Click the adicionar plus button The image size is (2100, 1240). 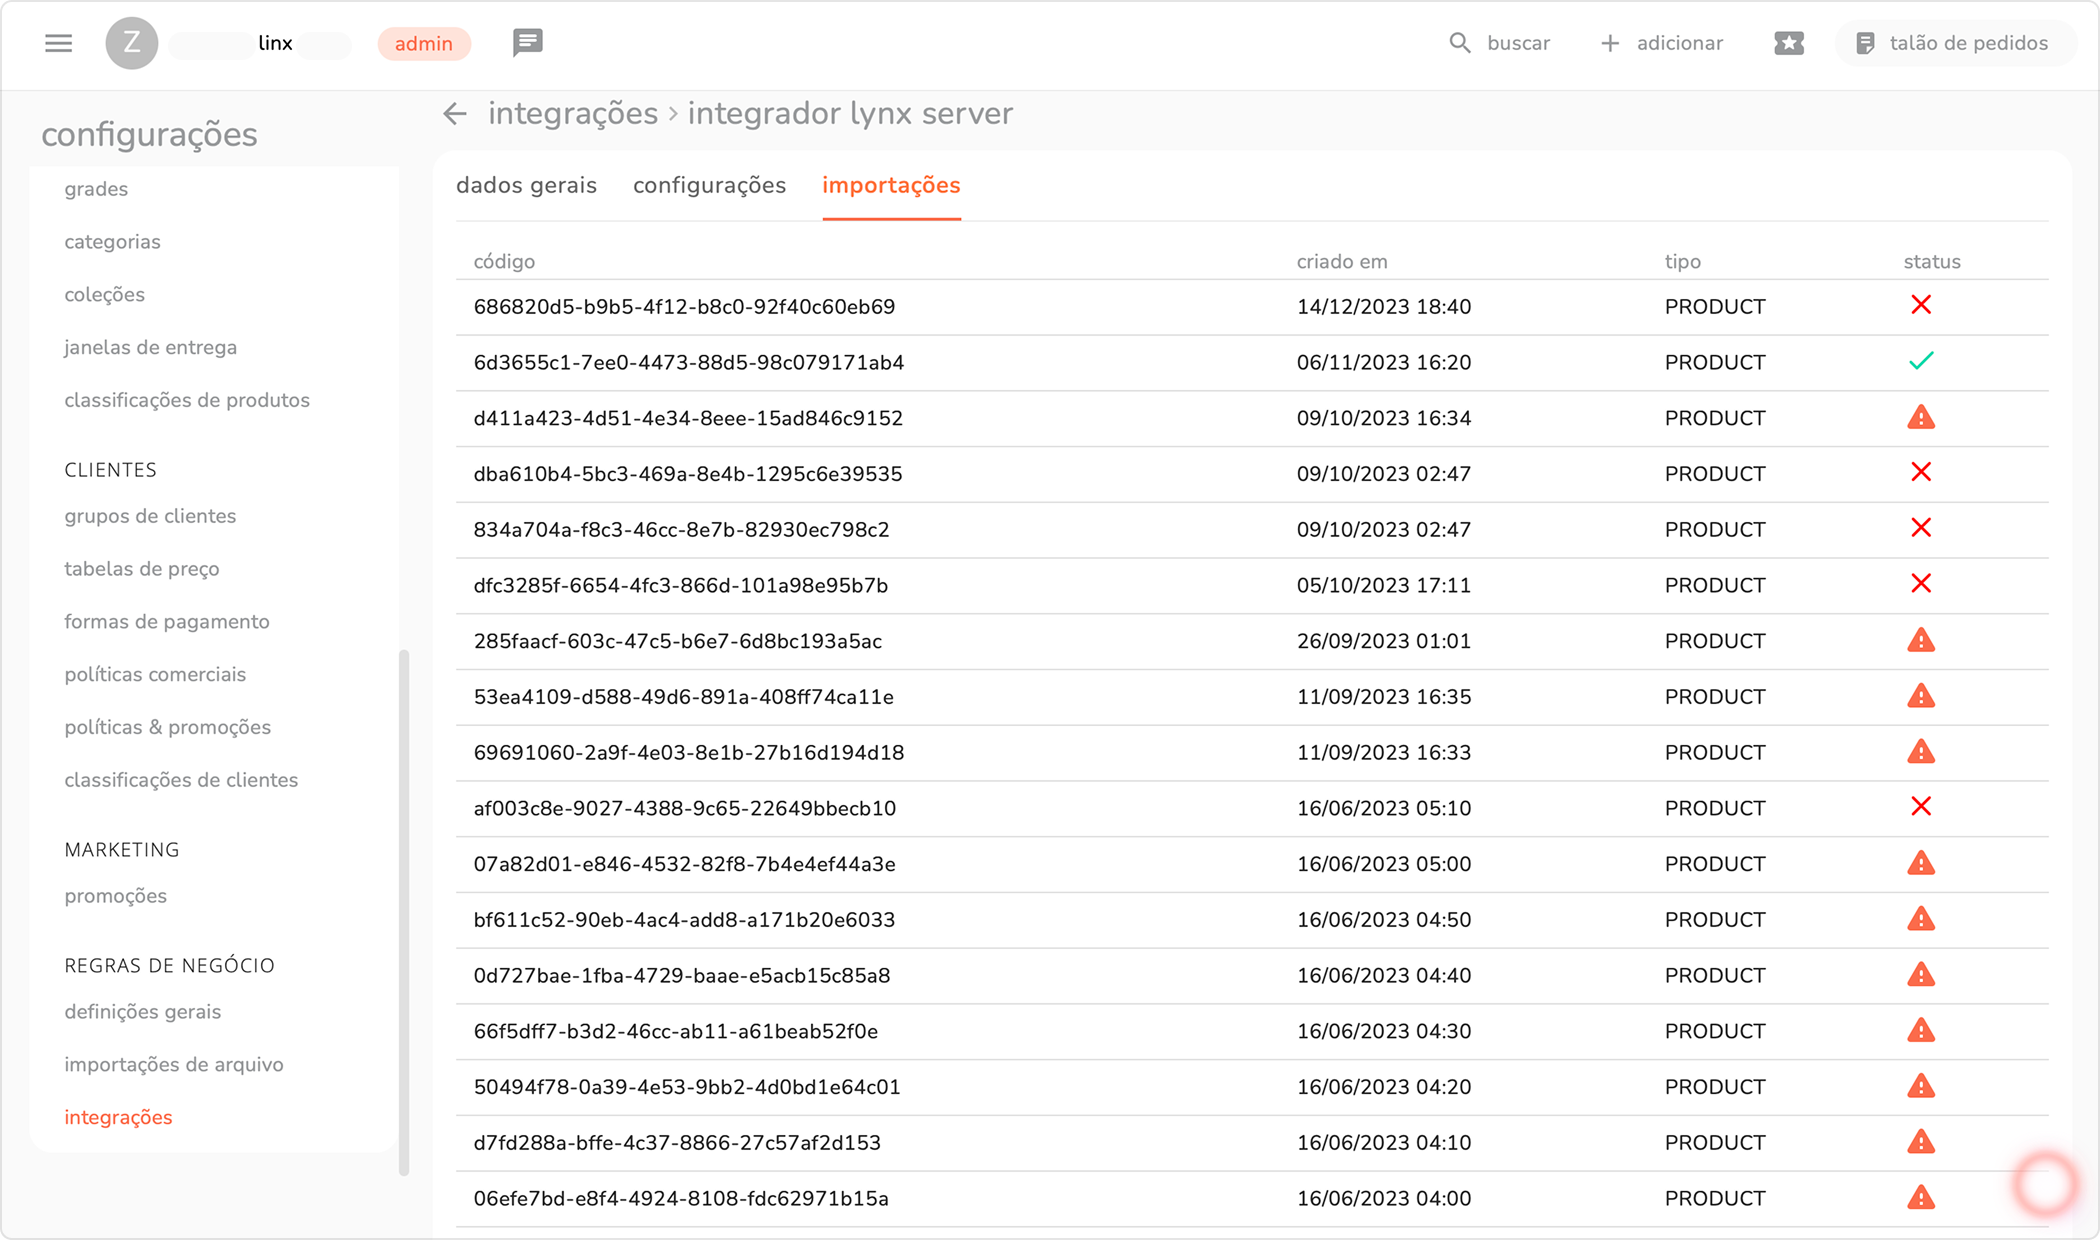(x=1610, y=43)
